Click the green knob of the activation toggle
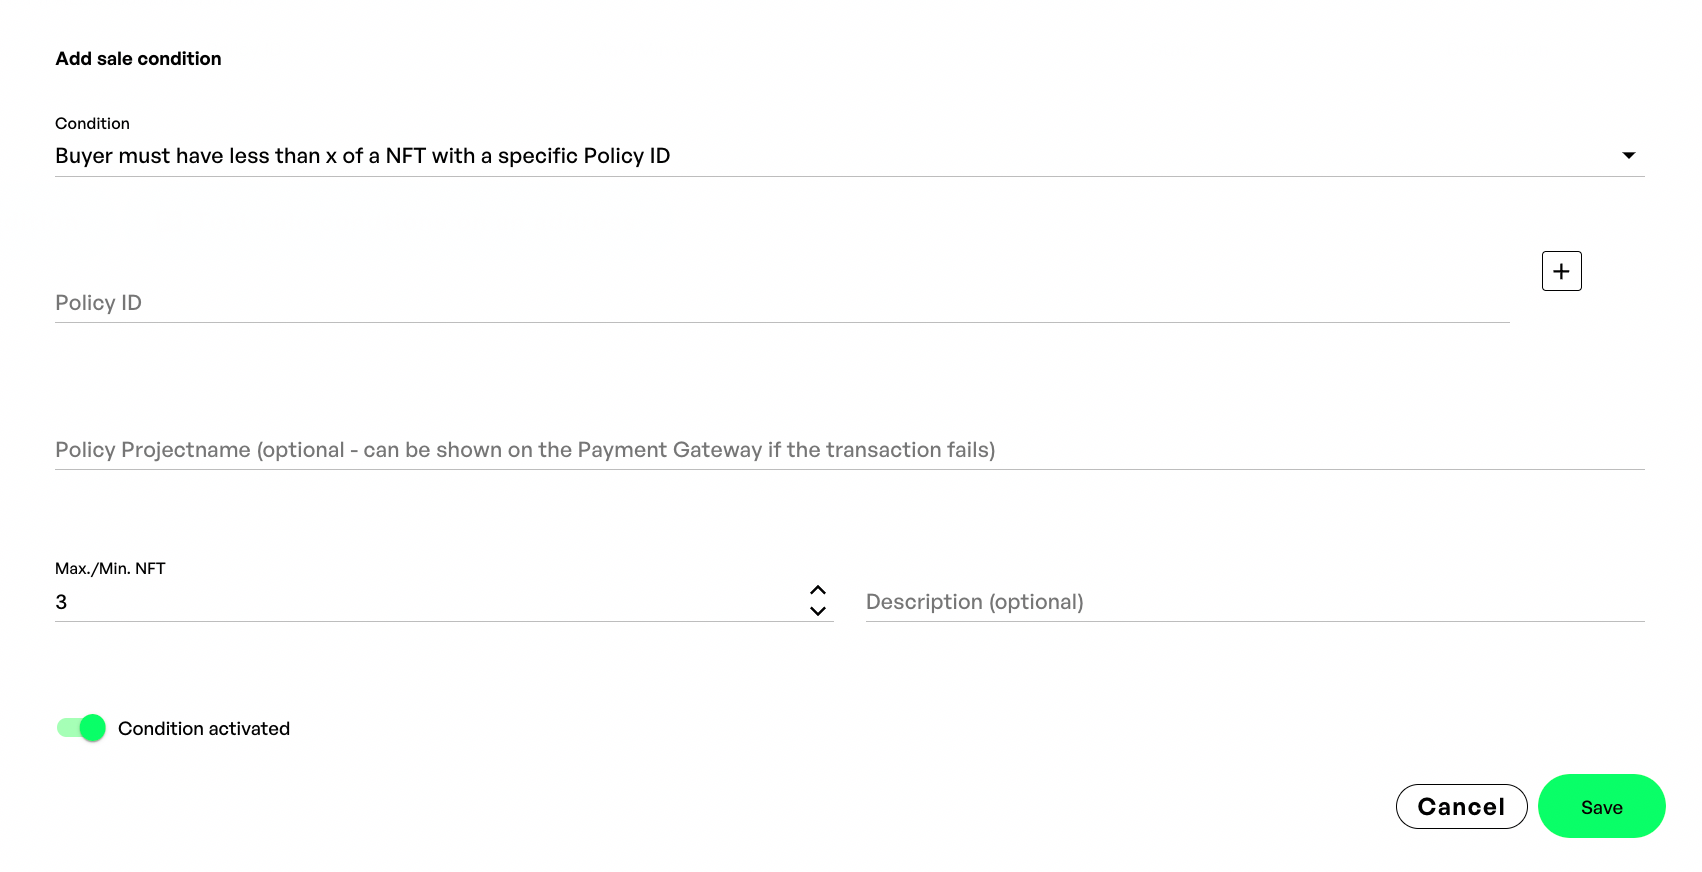 [x=93, y=728]
